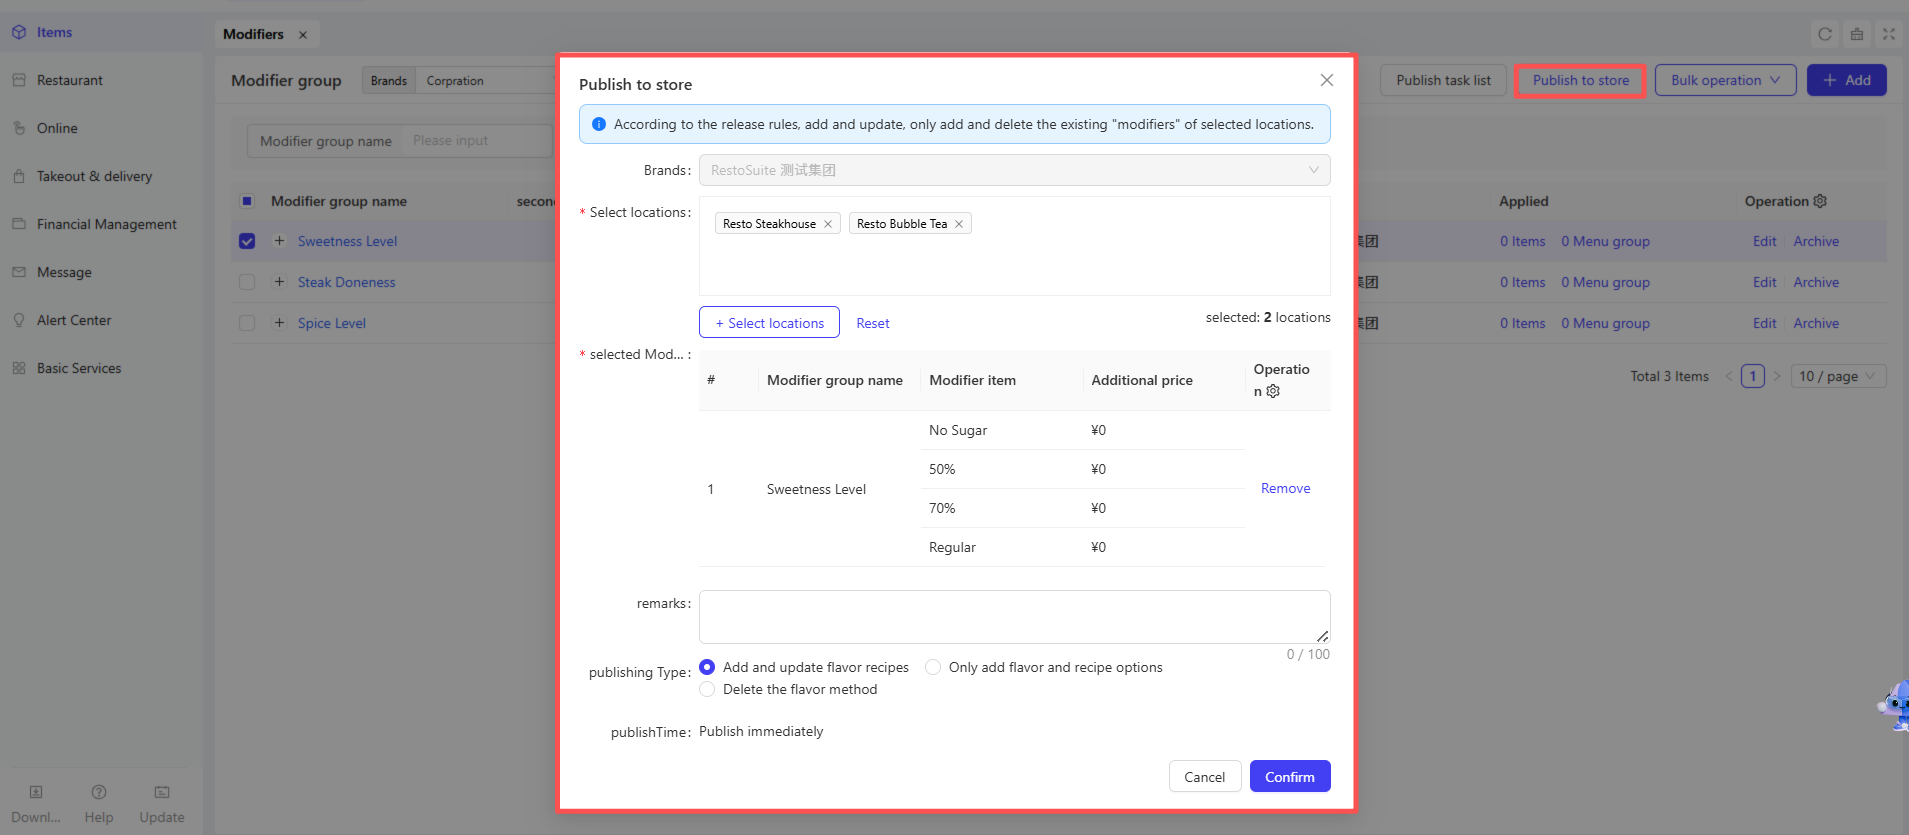Click the Download icon in sidebar footer
This screenshot has height=835, width=1909.
(x=36, y=792)
